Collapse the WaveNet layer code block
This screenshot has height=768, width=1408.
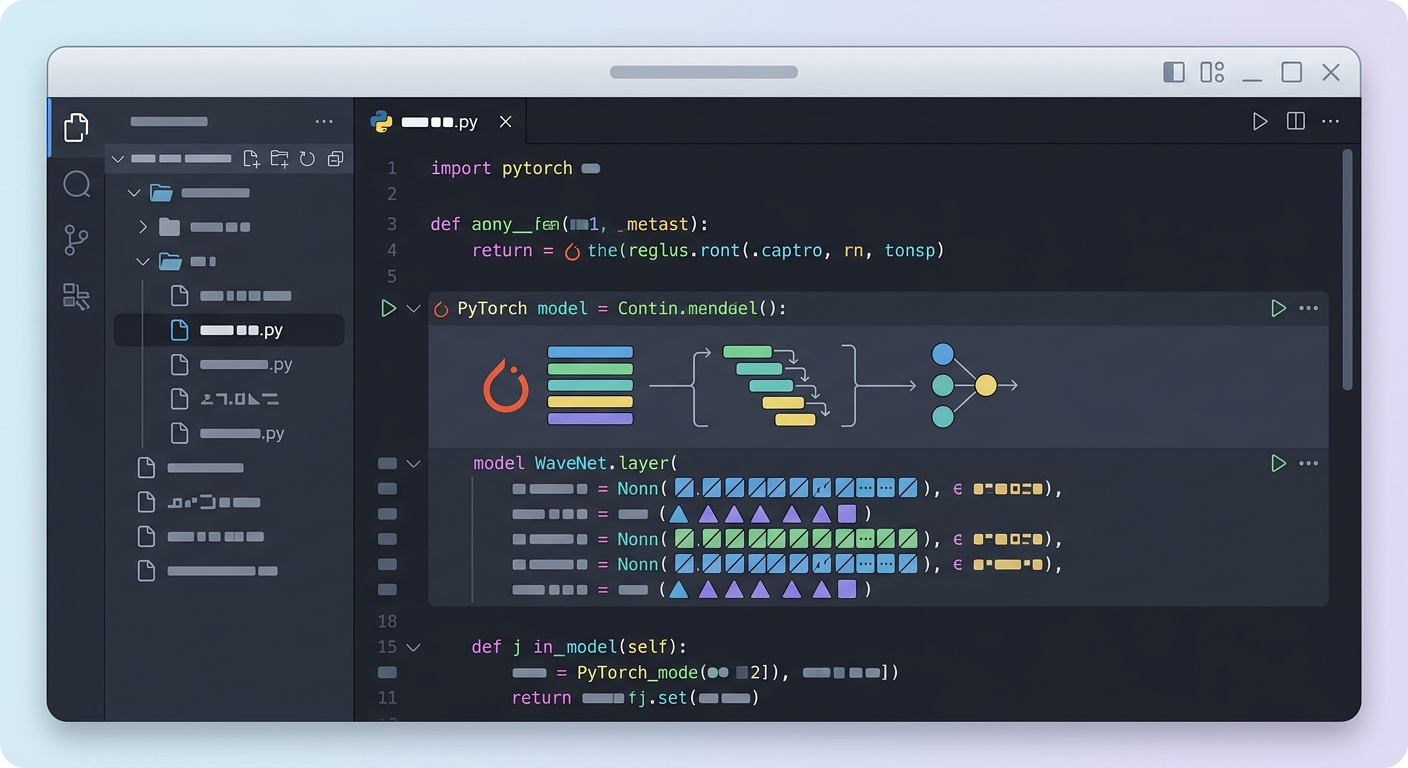point(413,463)
